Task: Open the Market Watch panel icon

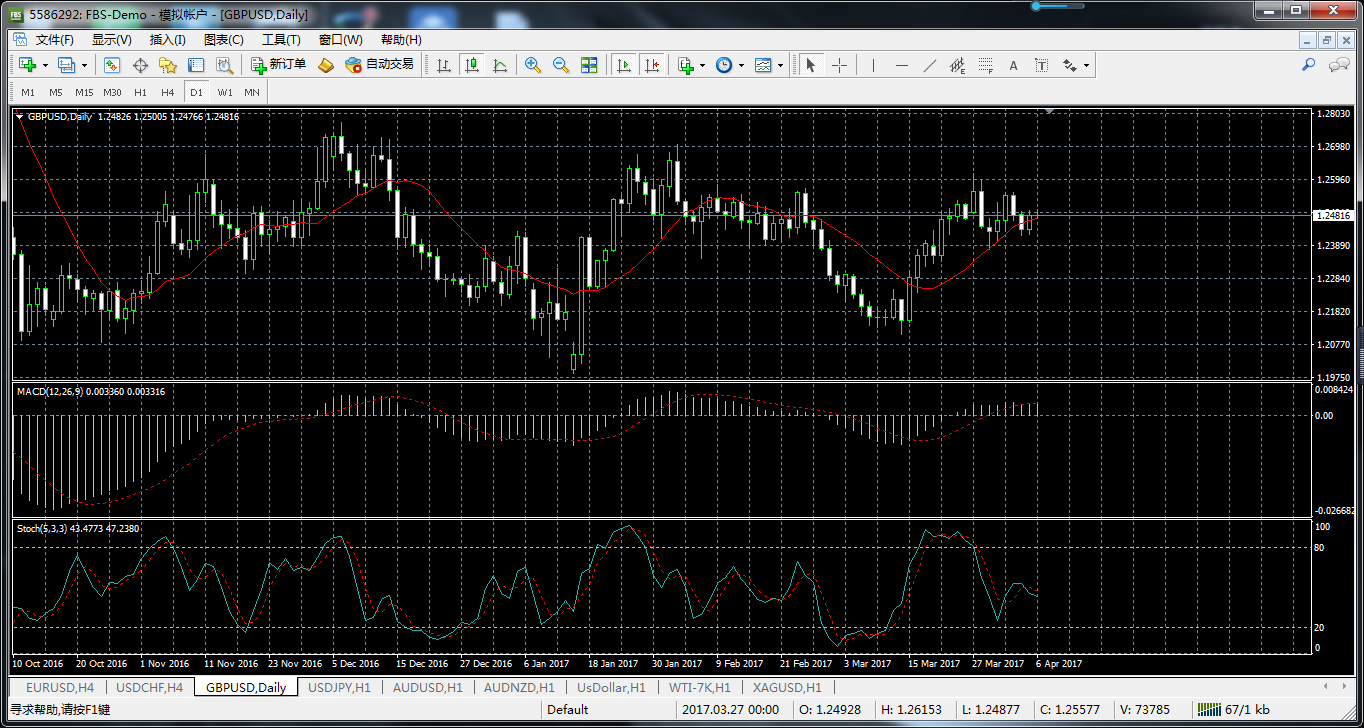Action: pos(112,65)
